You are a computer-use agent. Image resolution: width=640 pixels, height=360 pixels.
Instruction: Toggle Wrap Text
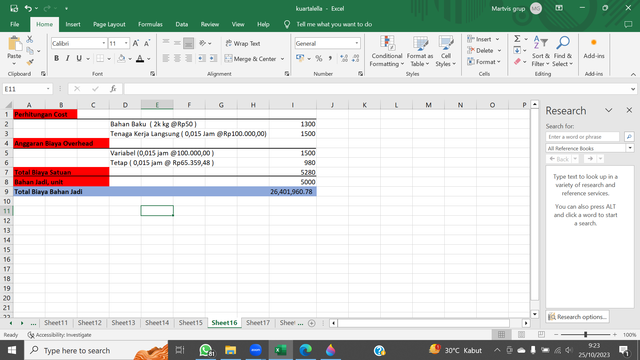pyautogui.click(x=243, y=43)
